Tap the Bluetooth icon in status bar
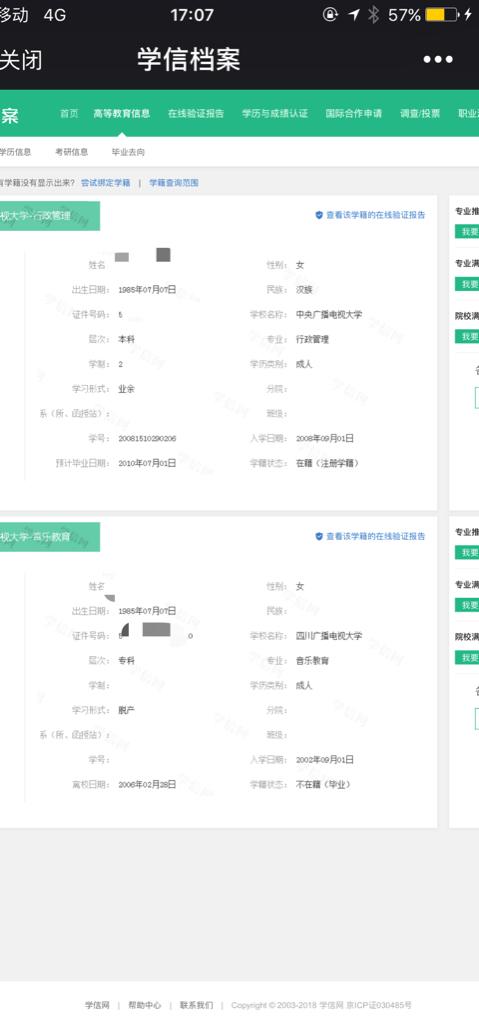 [x=373, y=14]
